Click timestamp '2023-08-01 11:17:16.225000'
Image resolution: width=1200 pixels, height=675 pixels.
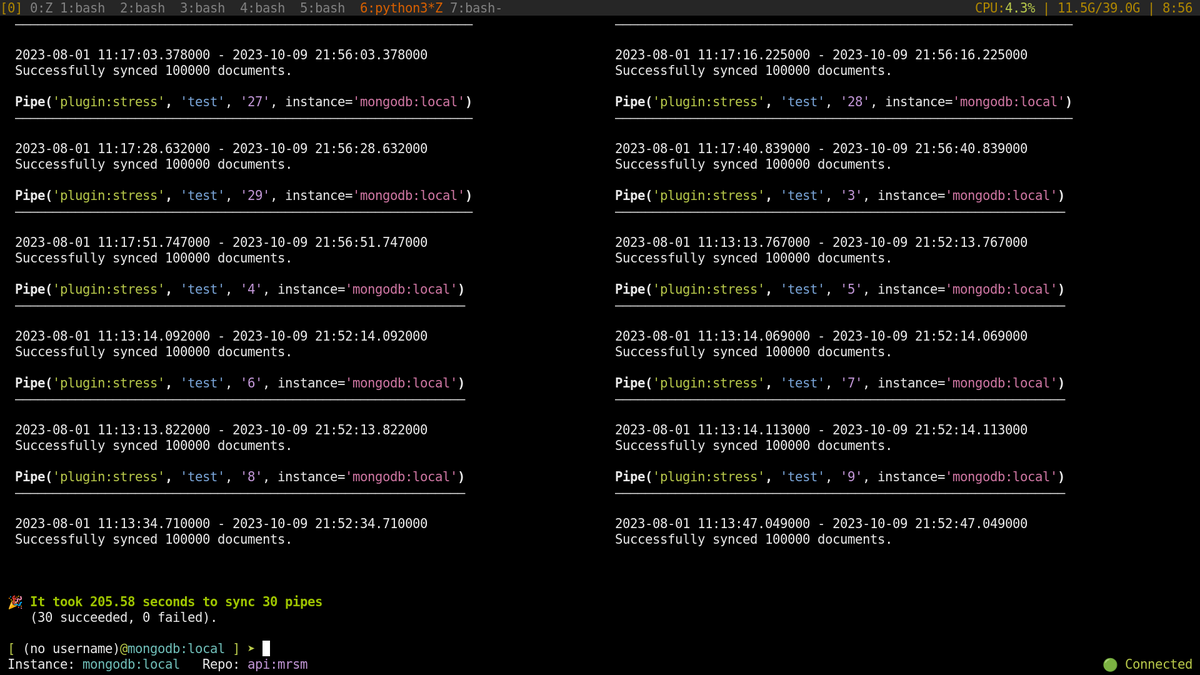pos(712,55)
